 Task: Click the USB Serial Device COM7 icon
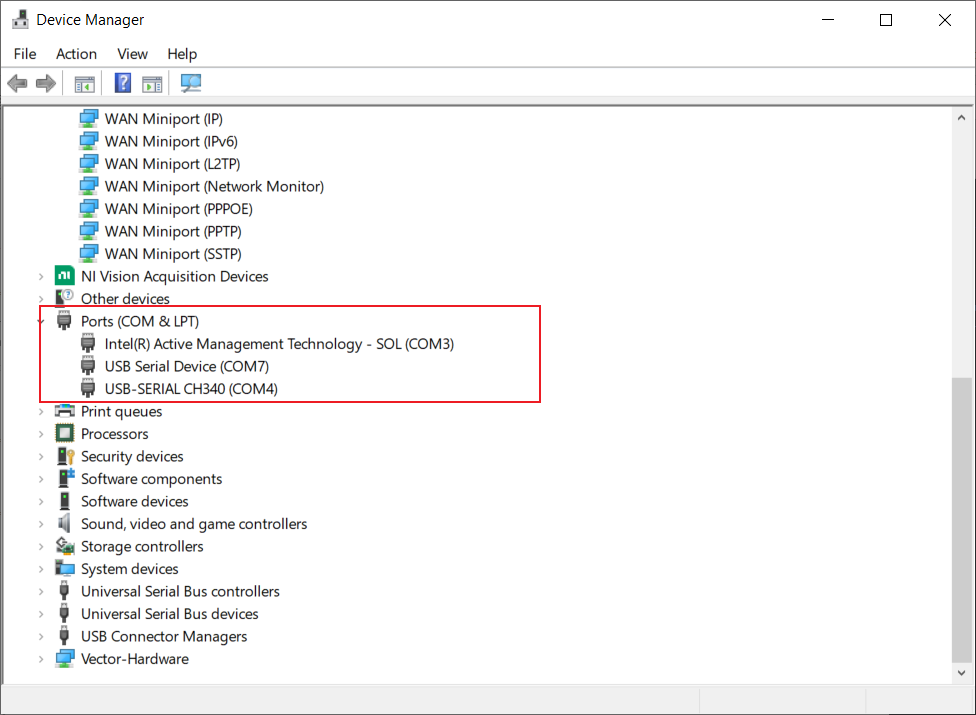click(88, 366)
